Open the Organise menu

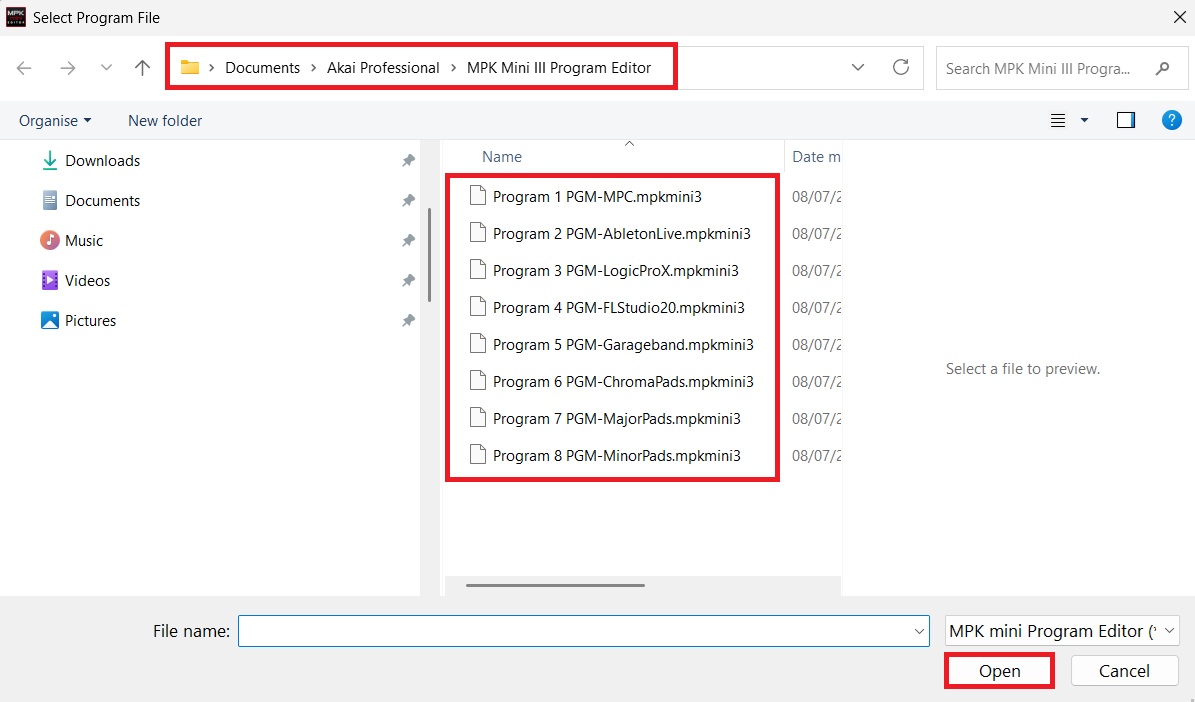pyautogui.click(x=55, y=120)
